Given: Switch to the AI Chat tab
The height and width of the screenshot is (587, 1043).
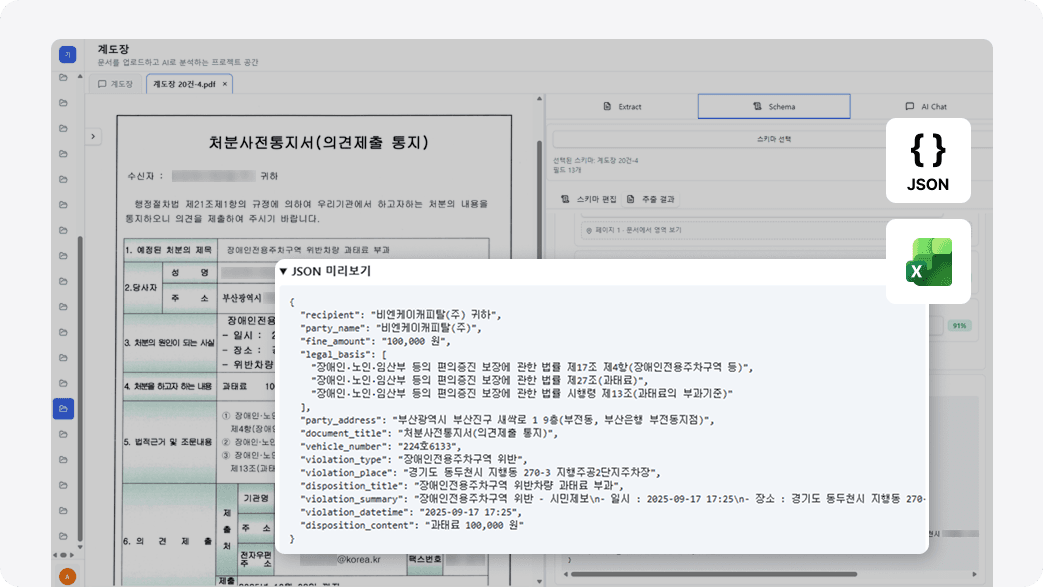Looking at the screenshot, I should (926, 106).
